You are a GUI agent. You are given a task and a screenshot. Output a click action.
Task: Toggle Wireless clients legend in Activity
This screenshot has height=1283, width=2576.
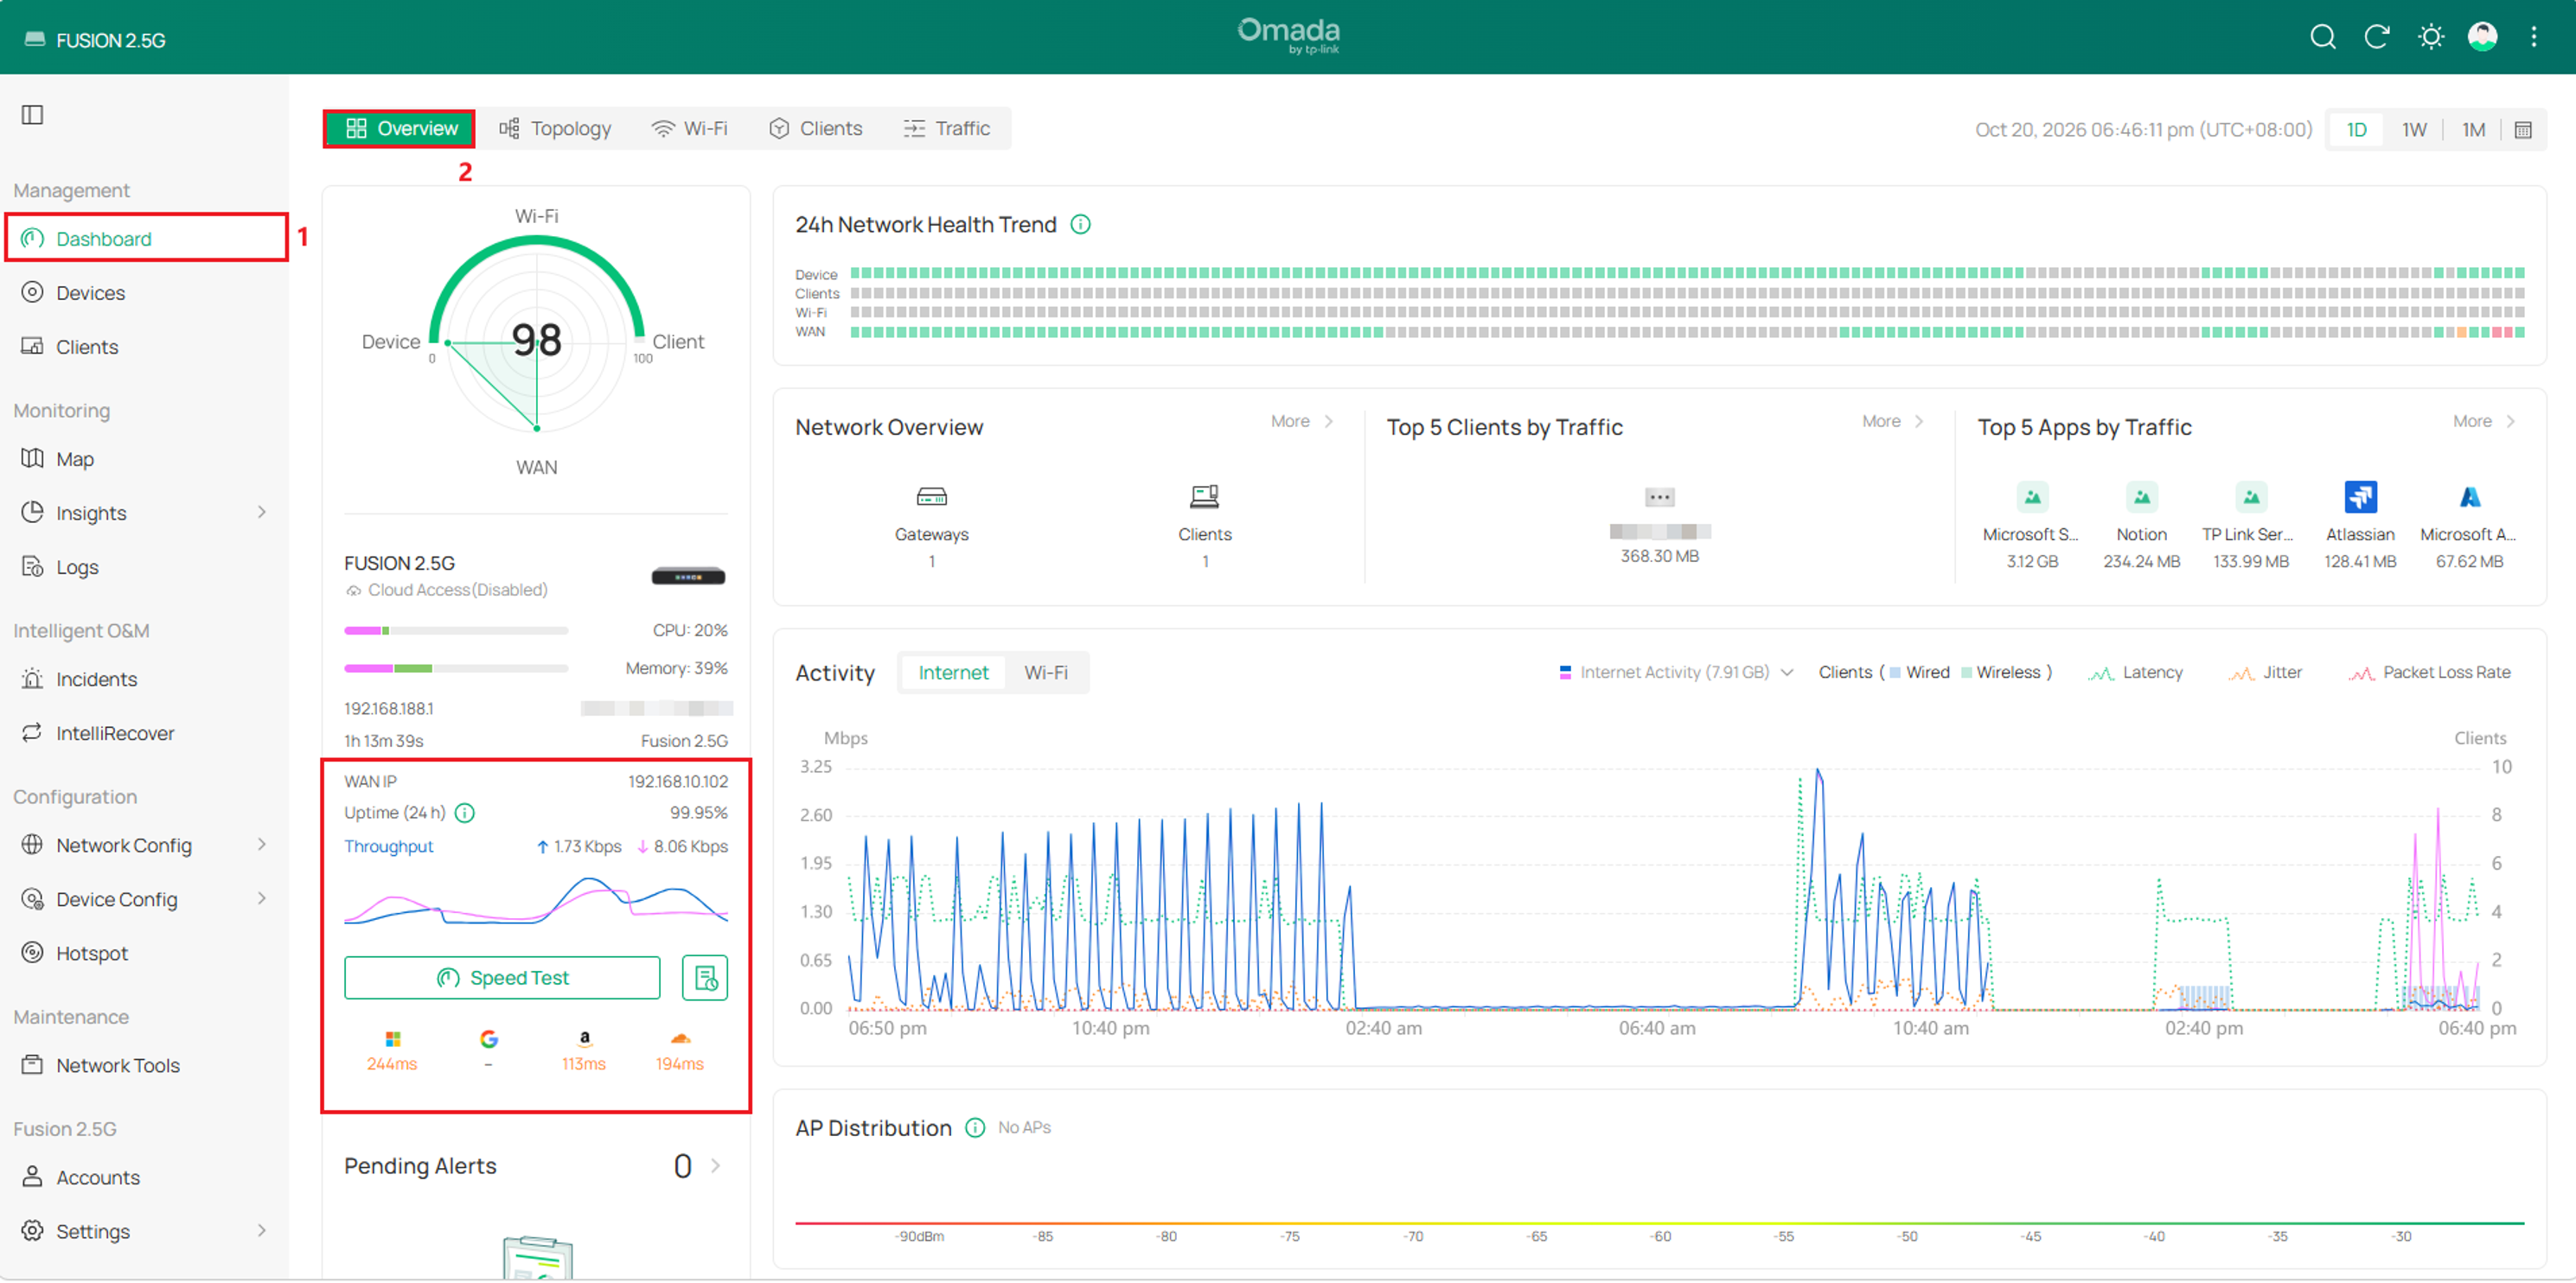click(x=1999, y=672)
